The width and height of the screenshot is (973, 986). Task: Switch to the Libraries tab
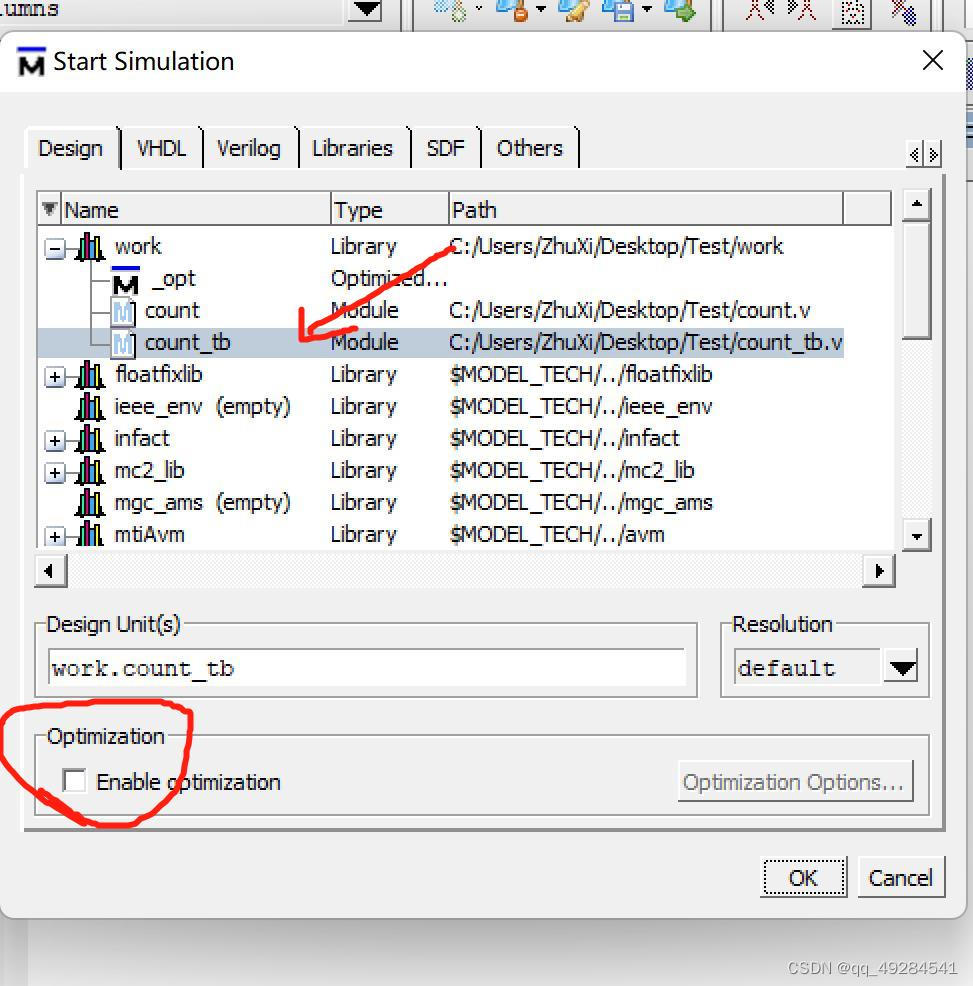coord(352,148)
